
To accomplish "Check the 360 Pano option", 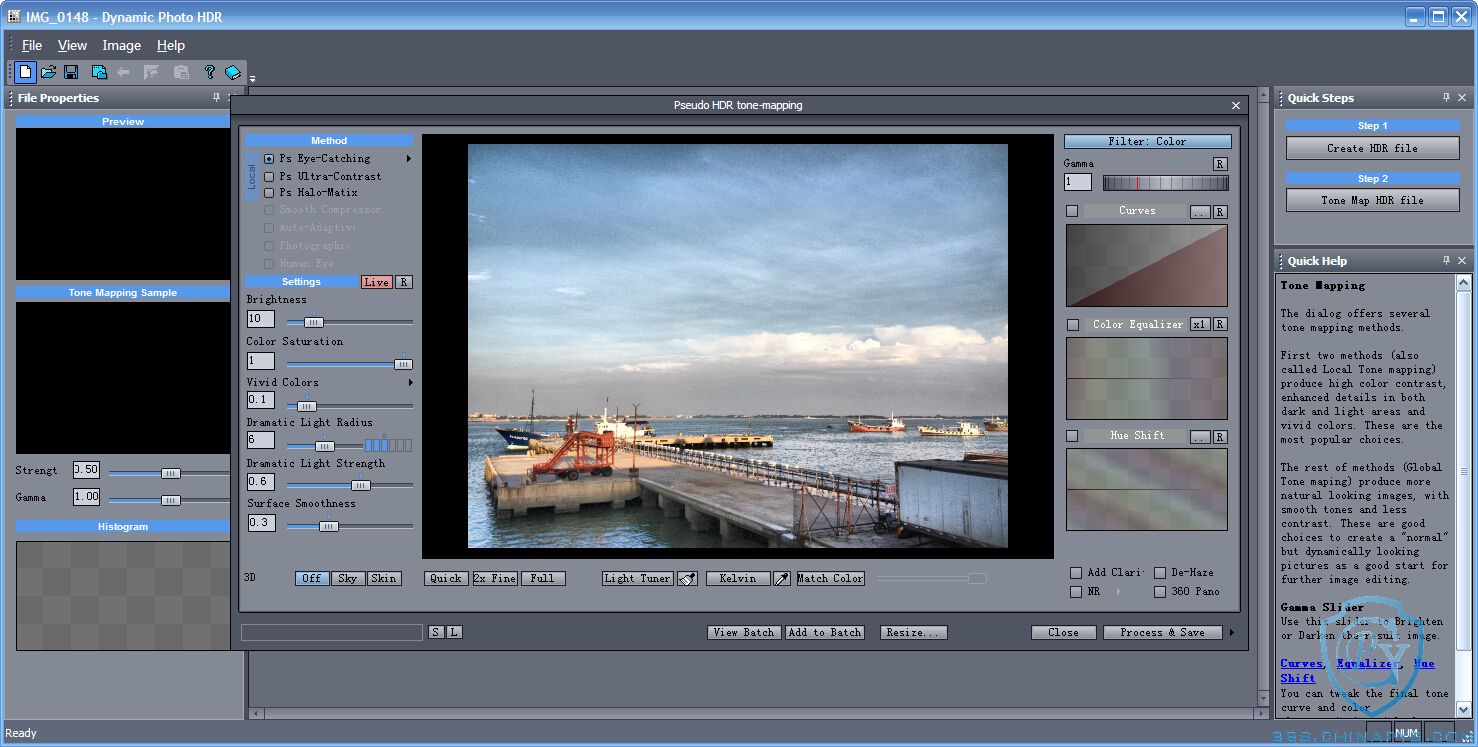I will tap(1160, 592).
